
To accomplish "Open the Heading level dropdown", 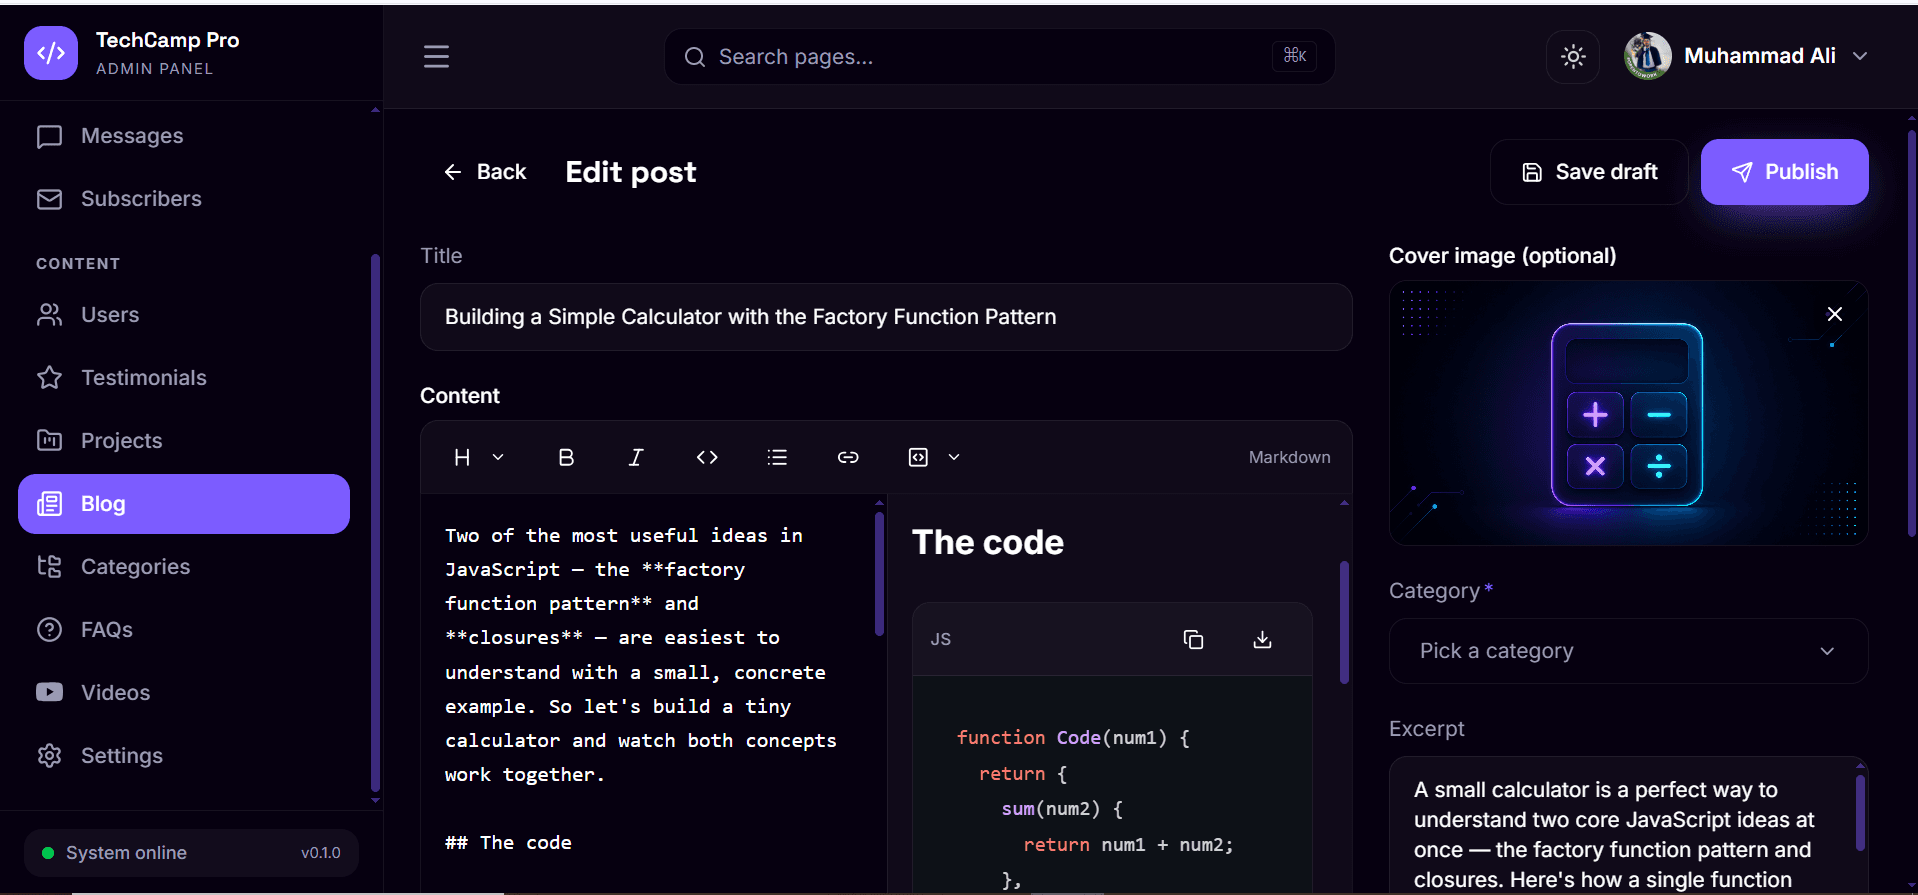I will point(479,457).
